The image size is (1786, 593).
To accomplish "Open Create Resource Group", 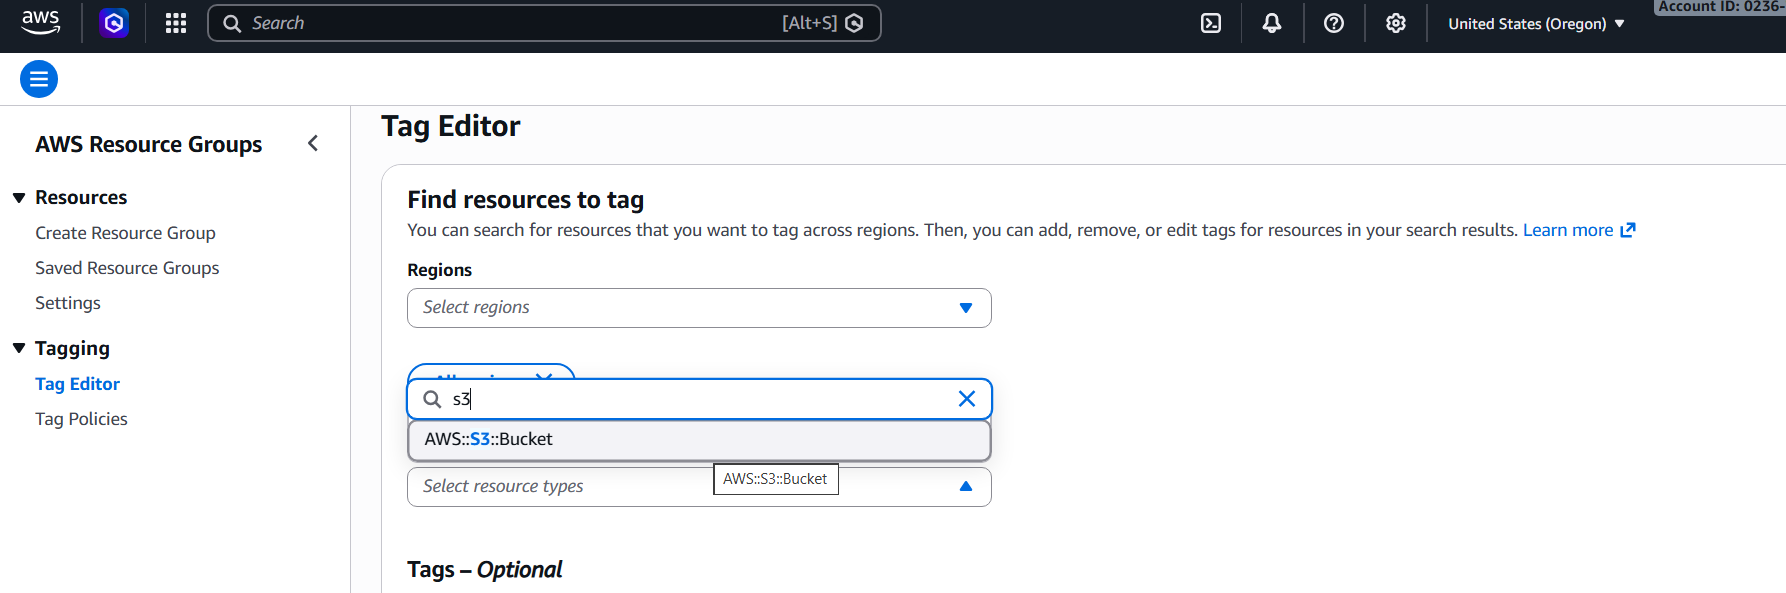I will 125,233.
